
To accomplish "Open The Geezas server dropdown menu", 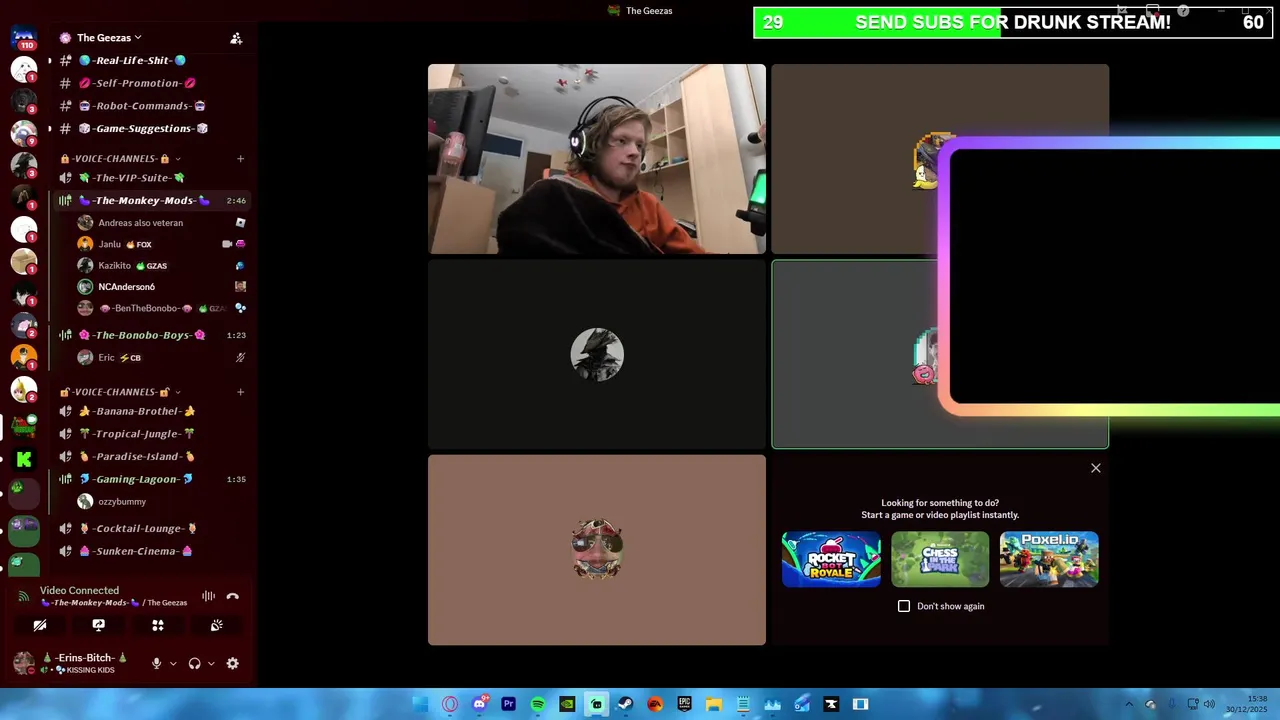I will (109, 38).
